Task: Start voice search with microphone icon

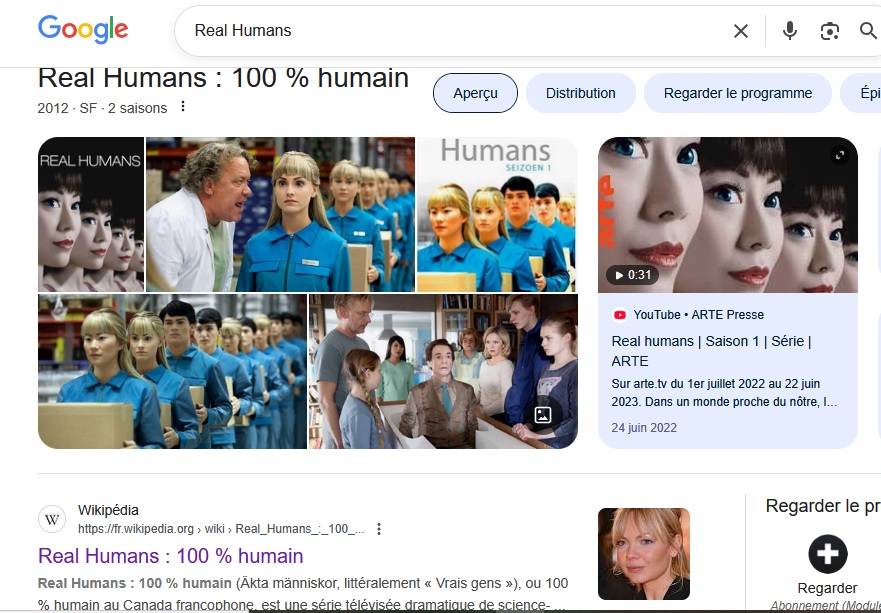Action: [x=790, y=31]
